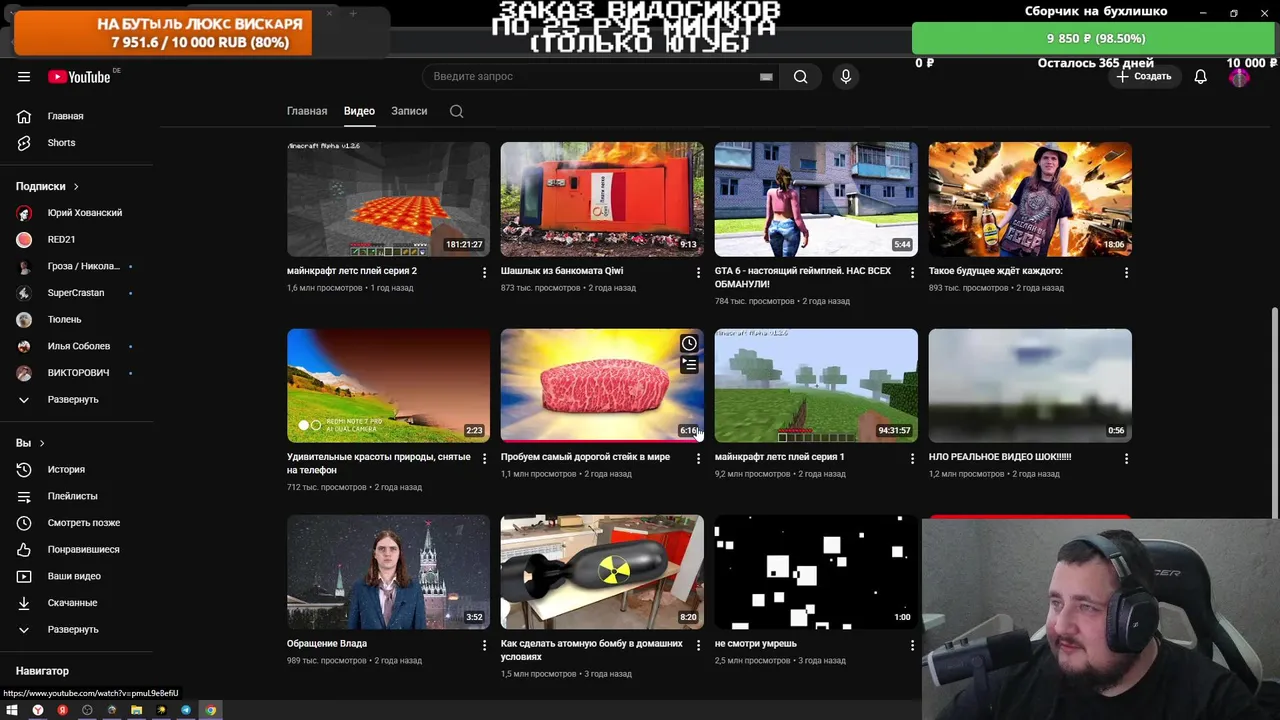Play the Обращение Влада thumbnail
1280x720 pixels.
pyautogui.click(x=388, y=572)
